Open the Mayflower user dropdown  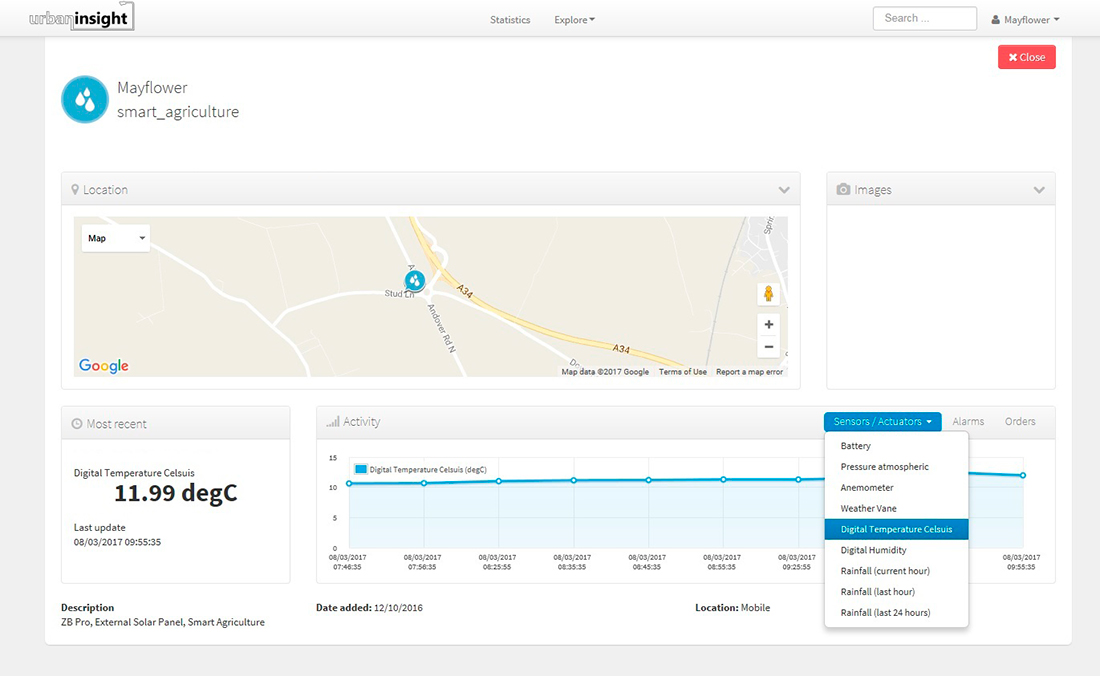(1025, 20)
